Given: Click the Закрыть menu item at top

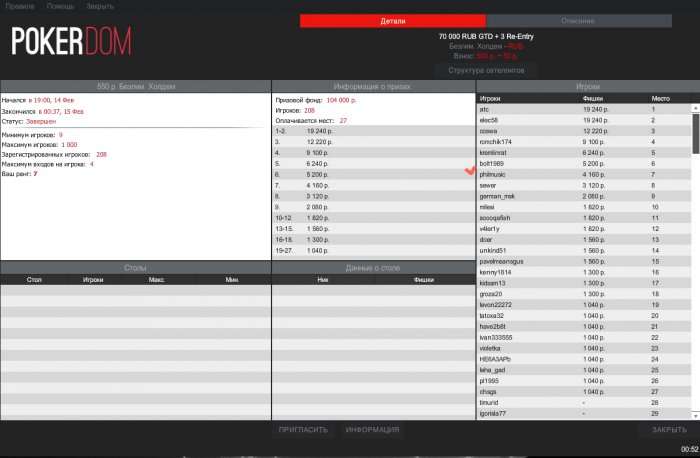Looking at the screenshot, I should click(100, 6).
